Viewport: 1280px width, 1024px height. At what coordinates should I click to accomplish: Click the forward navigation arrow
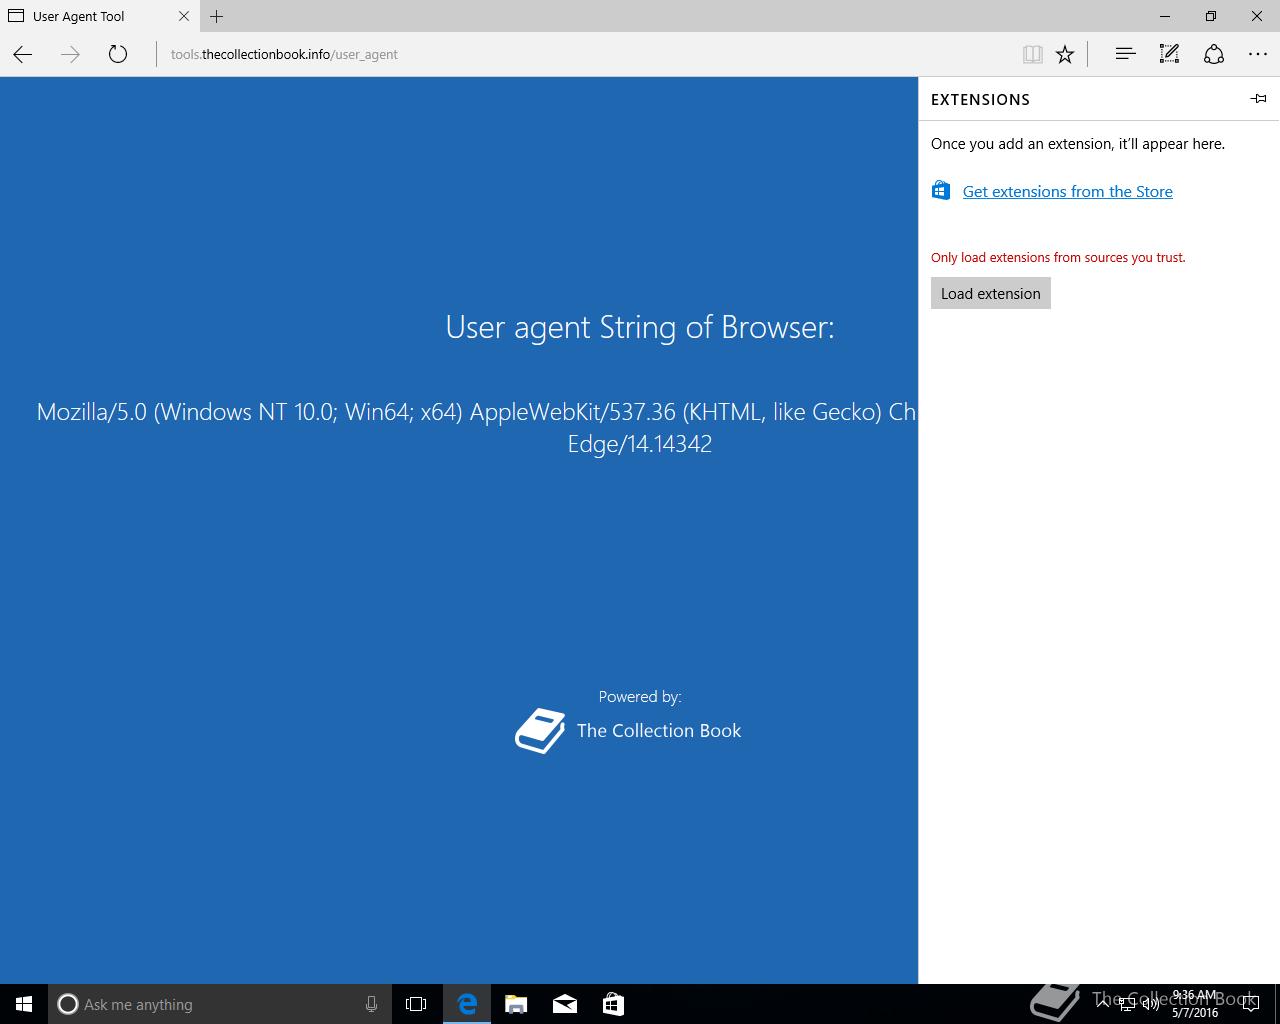(x=70, y=54)
